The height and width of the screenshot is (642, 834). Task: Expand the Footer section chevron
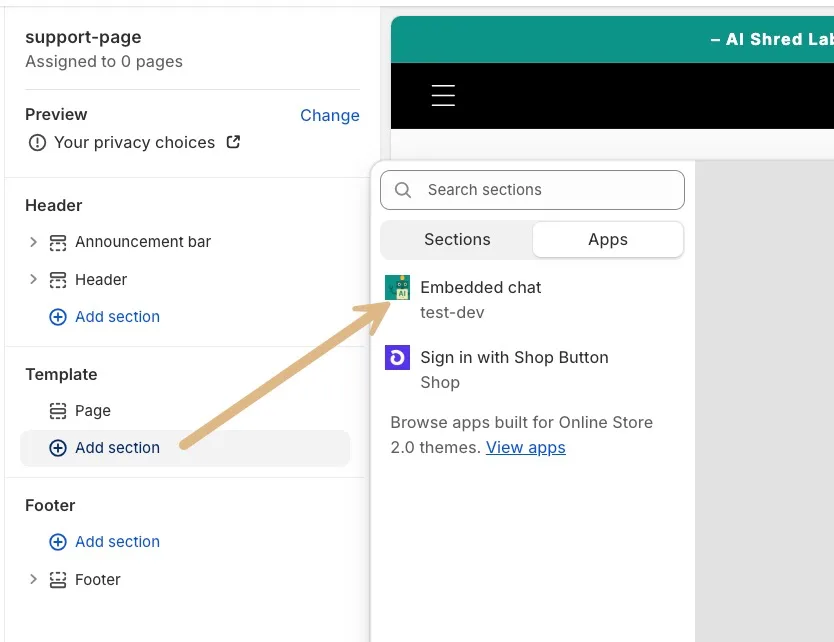pos(34,579)
